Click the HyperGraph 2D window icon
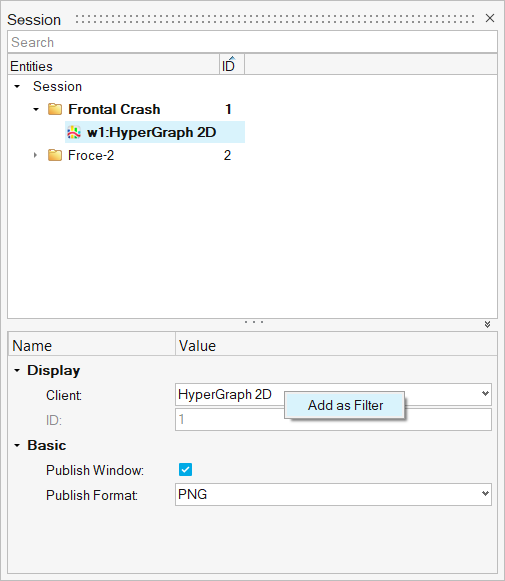Screen dimensions: 505x581 coord(74,132)
